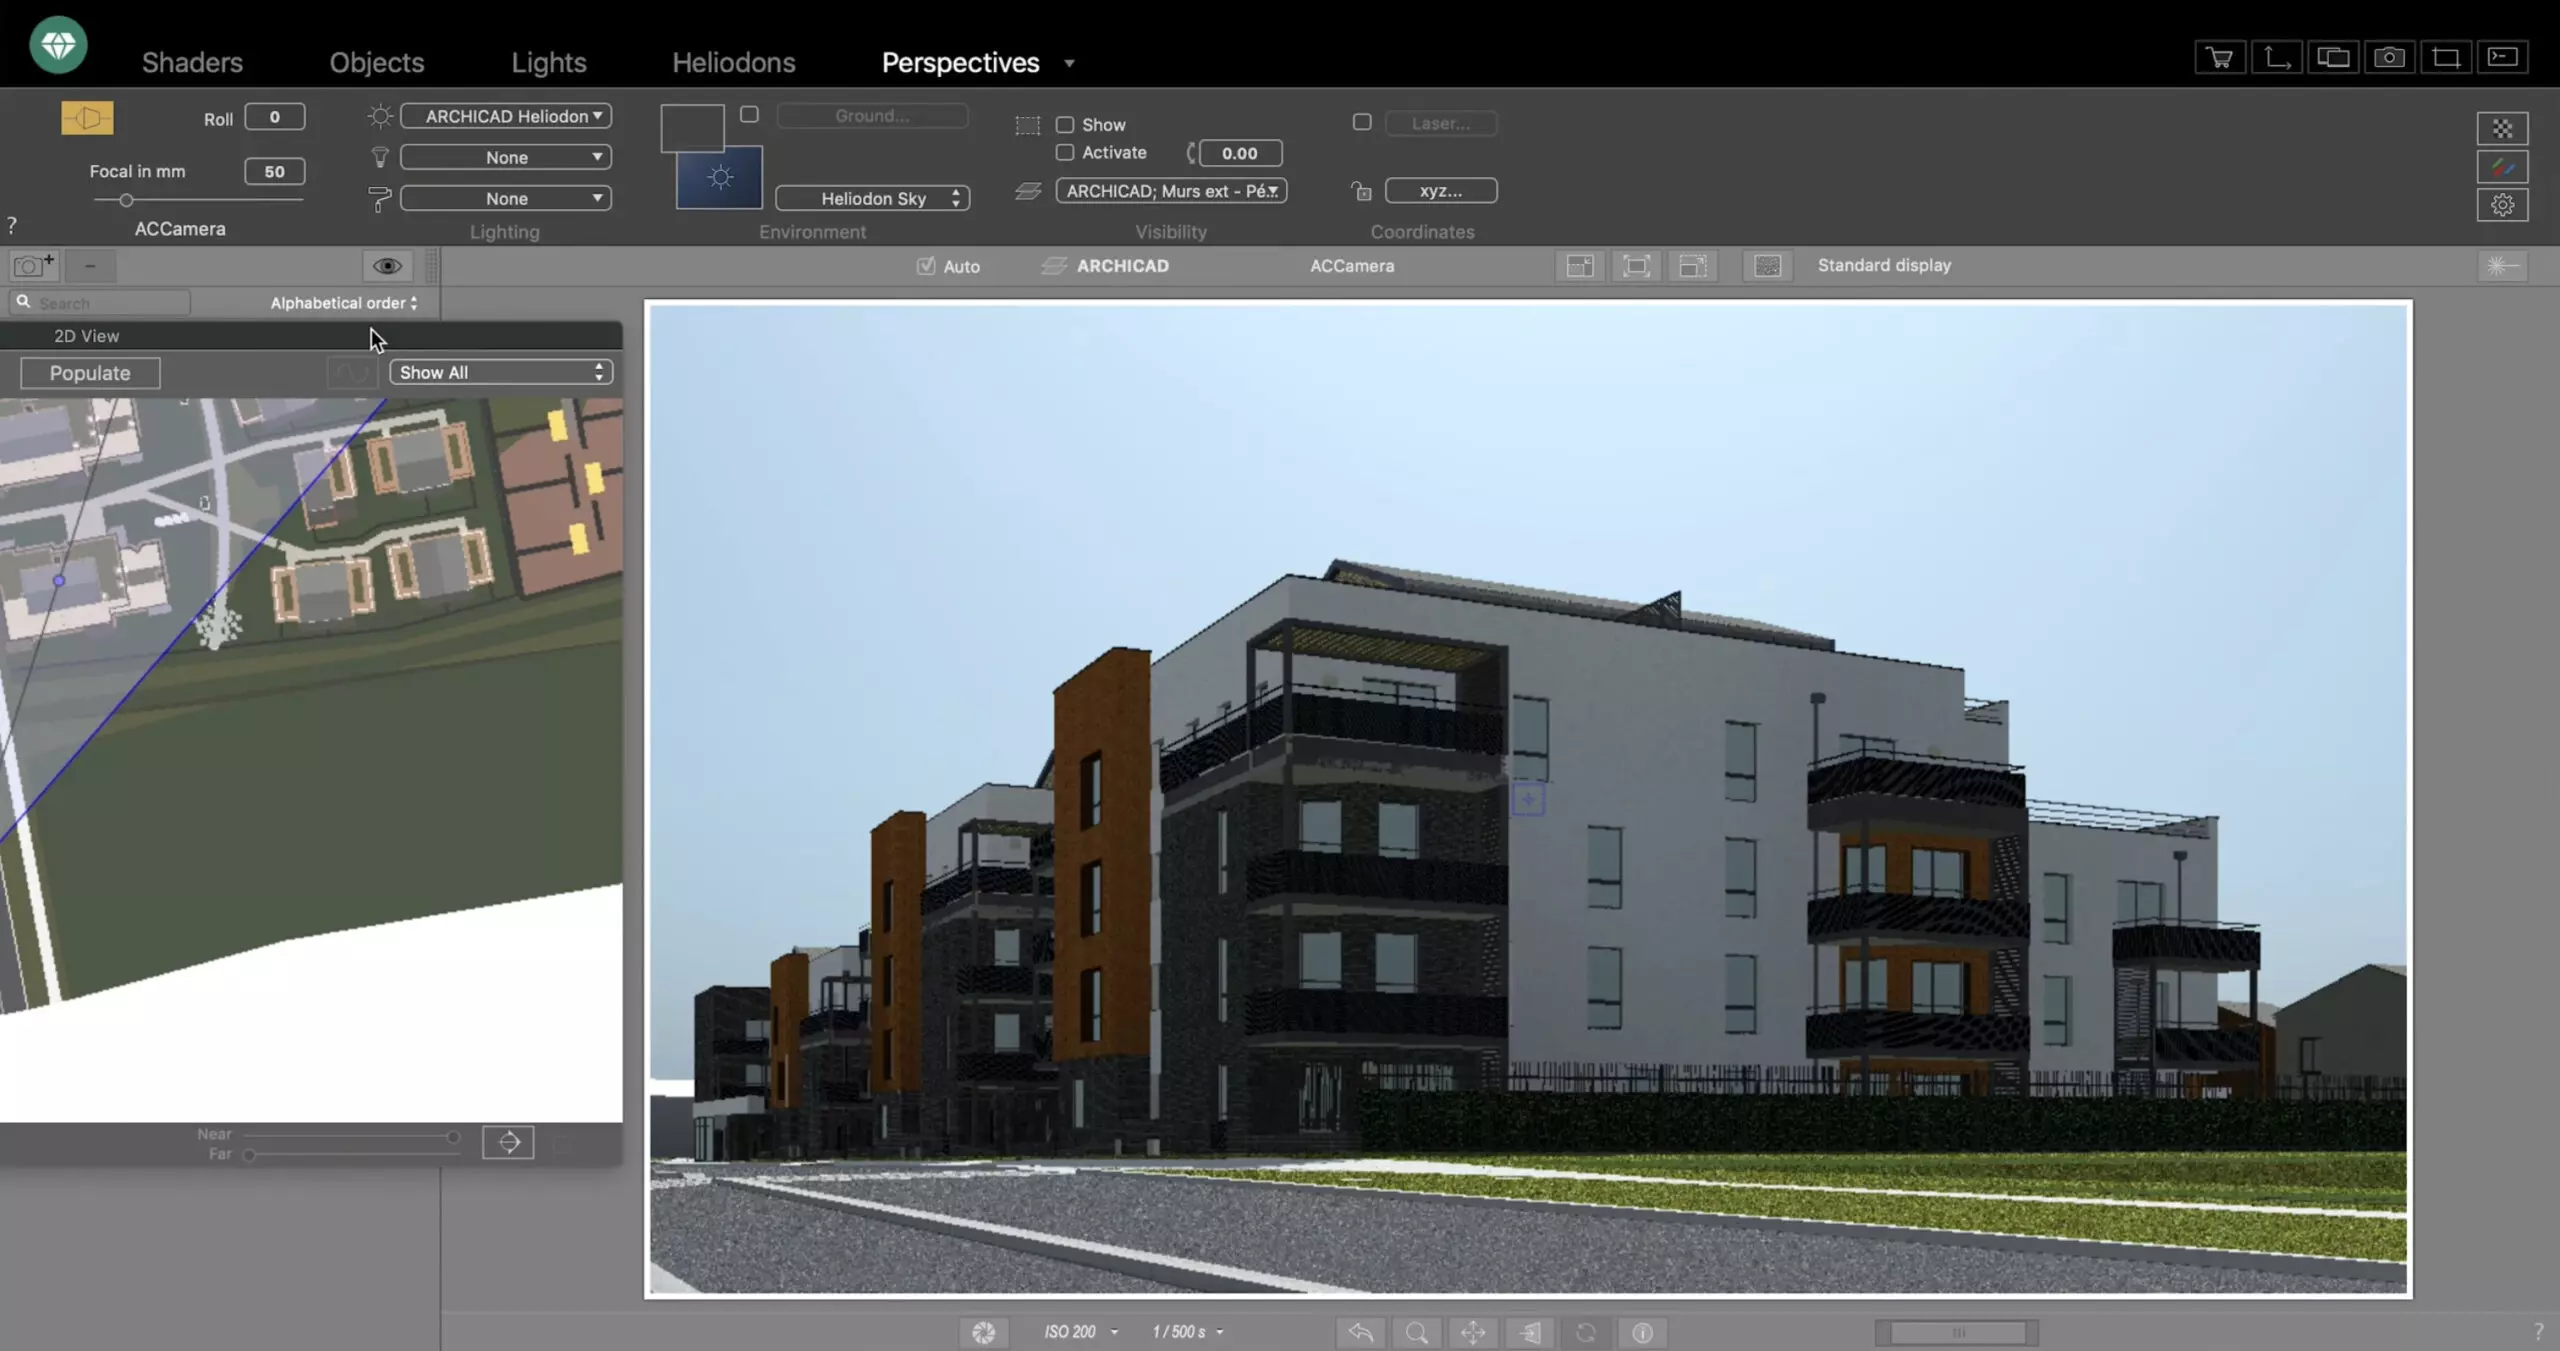
Task: Open the Heliodons tab
Action: click(733, 62)
